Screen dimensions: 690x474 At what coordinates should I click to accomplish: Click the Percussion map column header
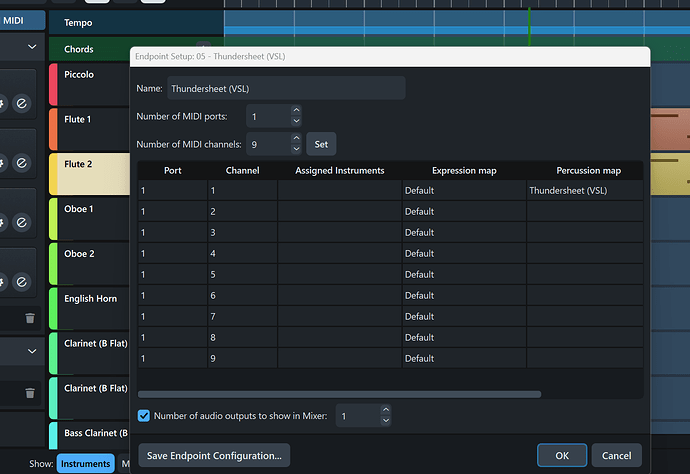click(x=588, y=170)
